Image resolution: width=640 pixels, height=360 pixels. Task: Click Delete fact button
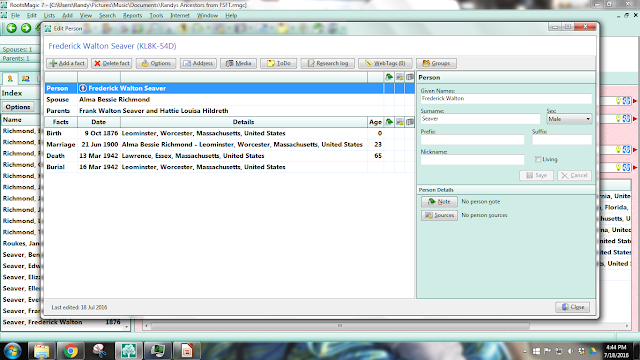112,63
